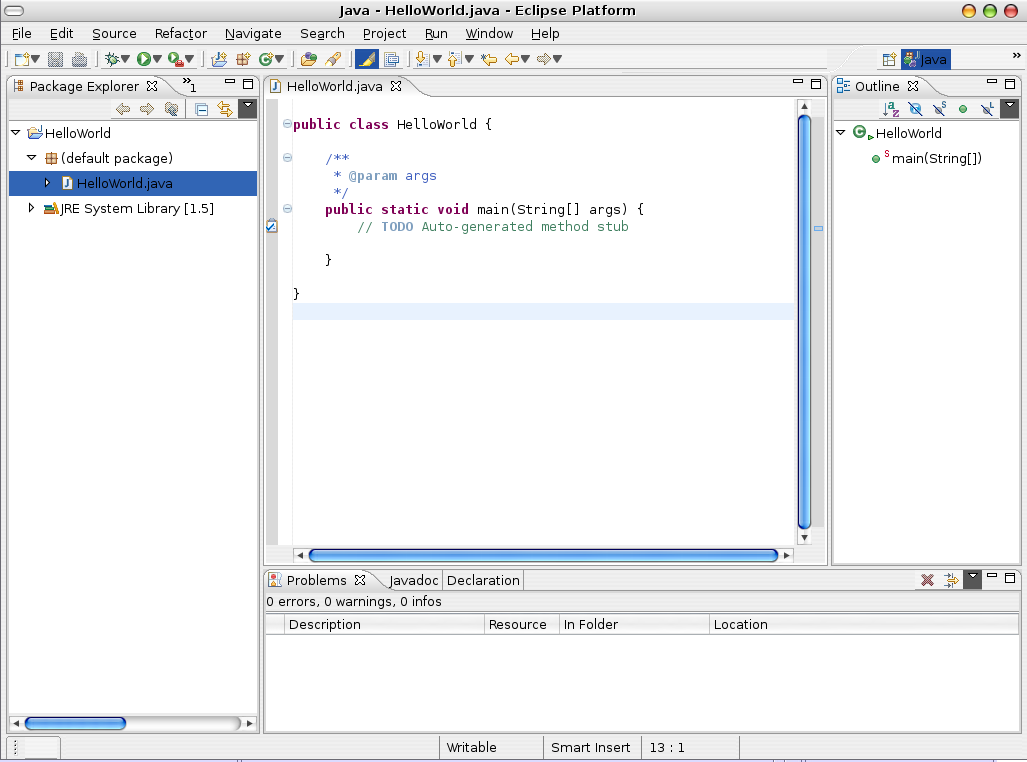Screen dimensions: 1027x762
Task: Click Package Explorer's Forward arrow icon
Action: coord(147,109)
